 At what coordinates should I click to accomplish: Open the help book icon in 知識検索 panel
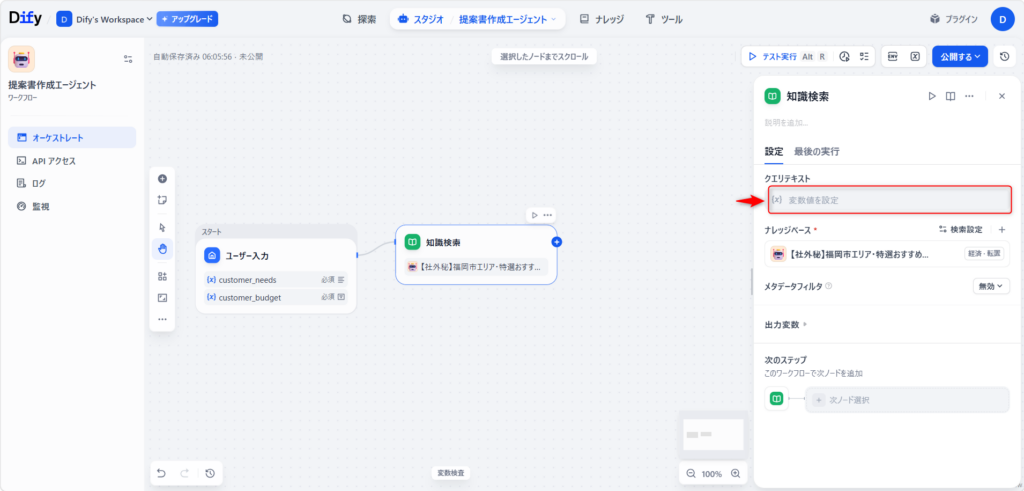[x=951, y=96]
